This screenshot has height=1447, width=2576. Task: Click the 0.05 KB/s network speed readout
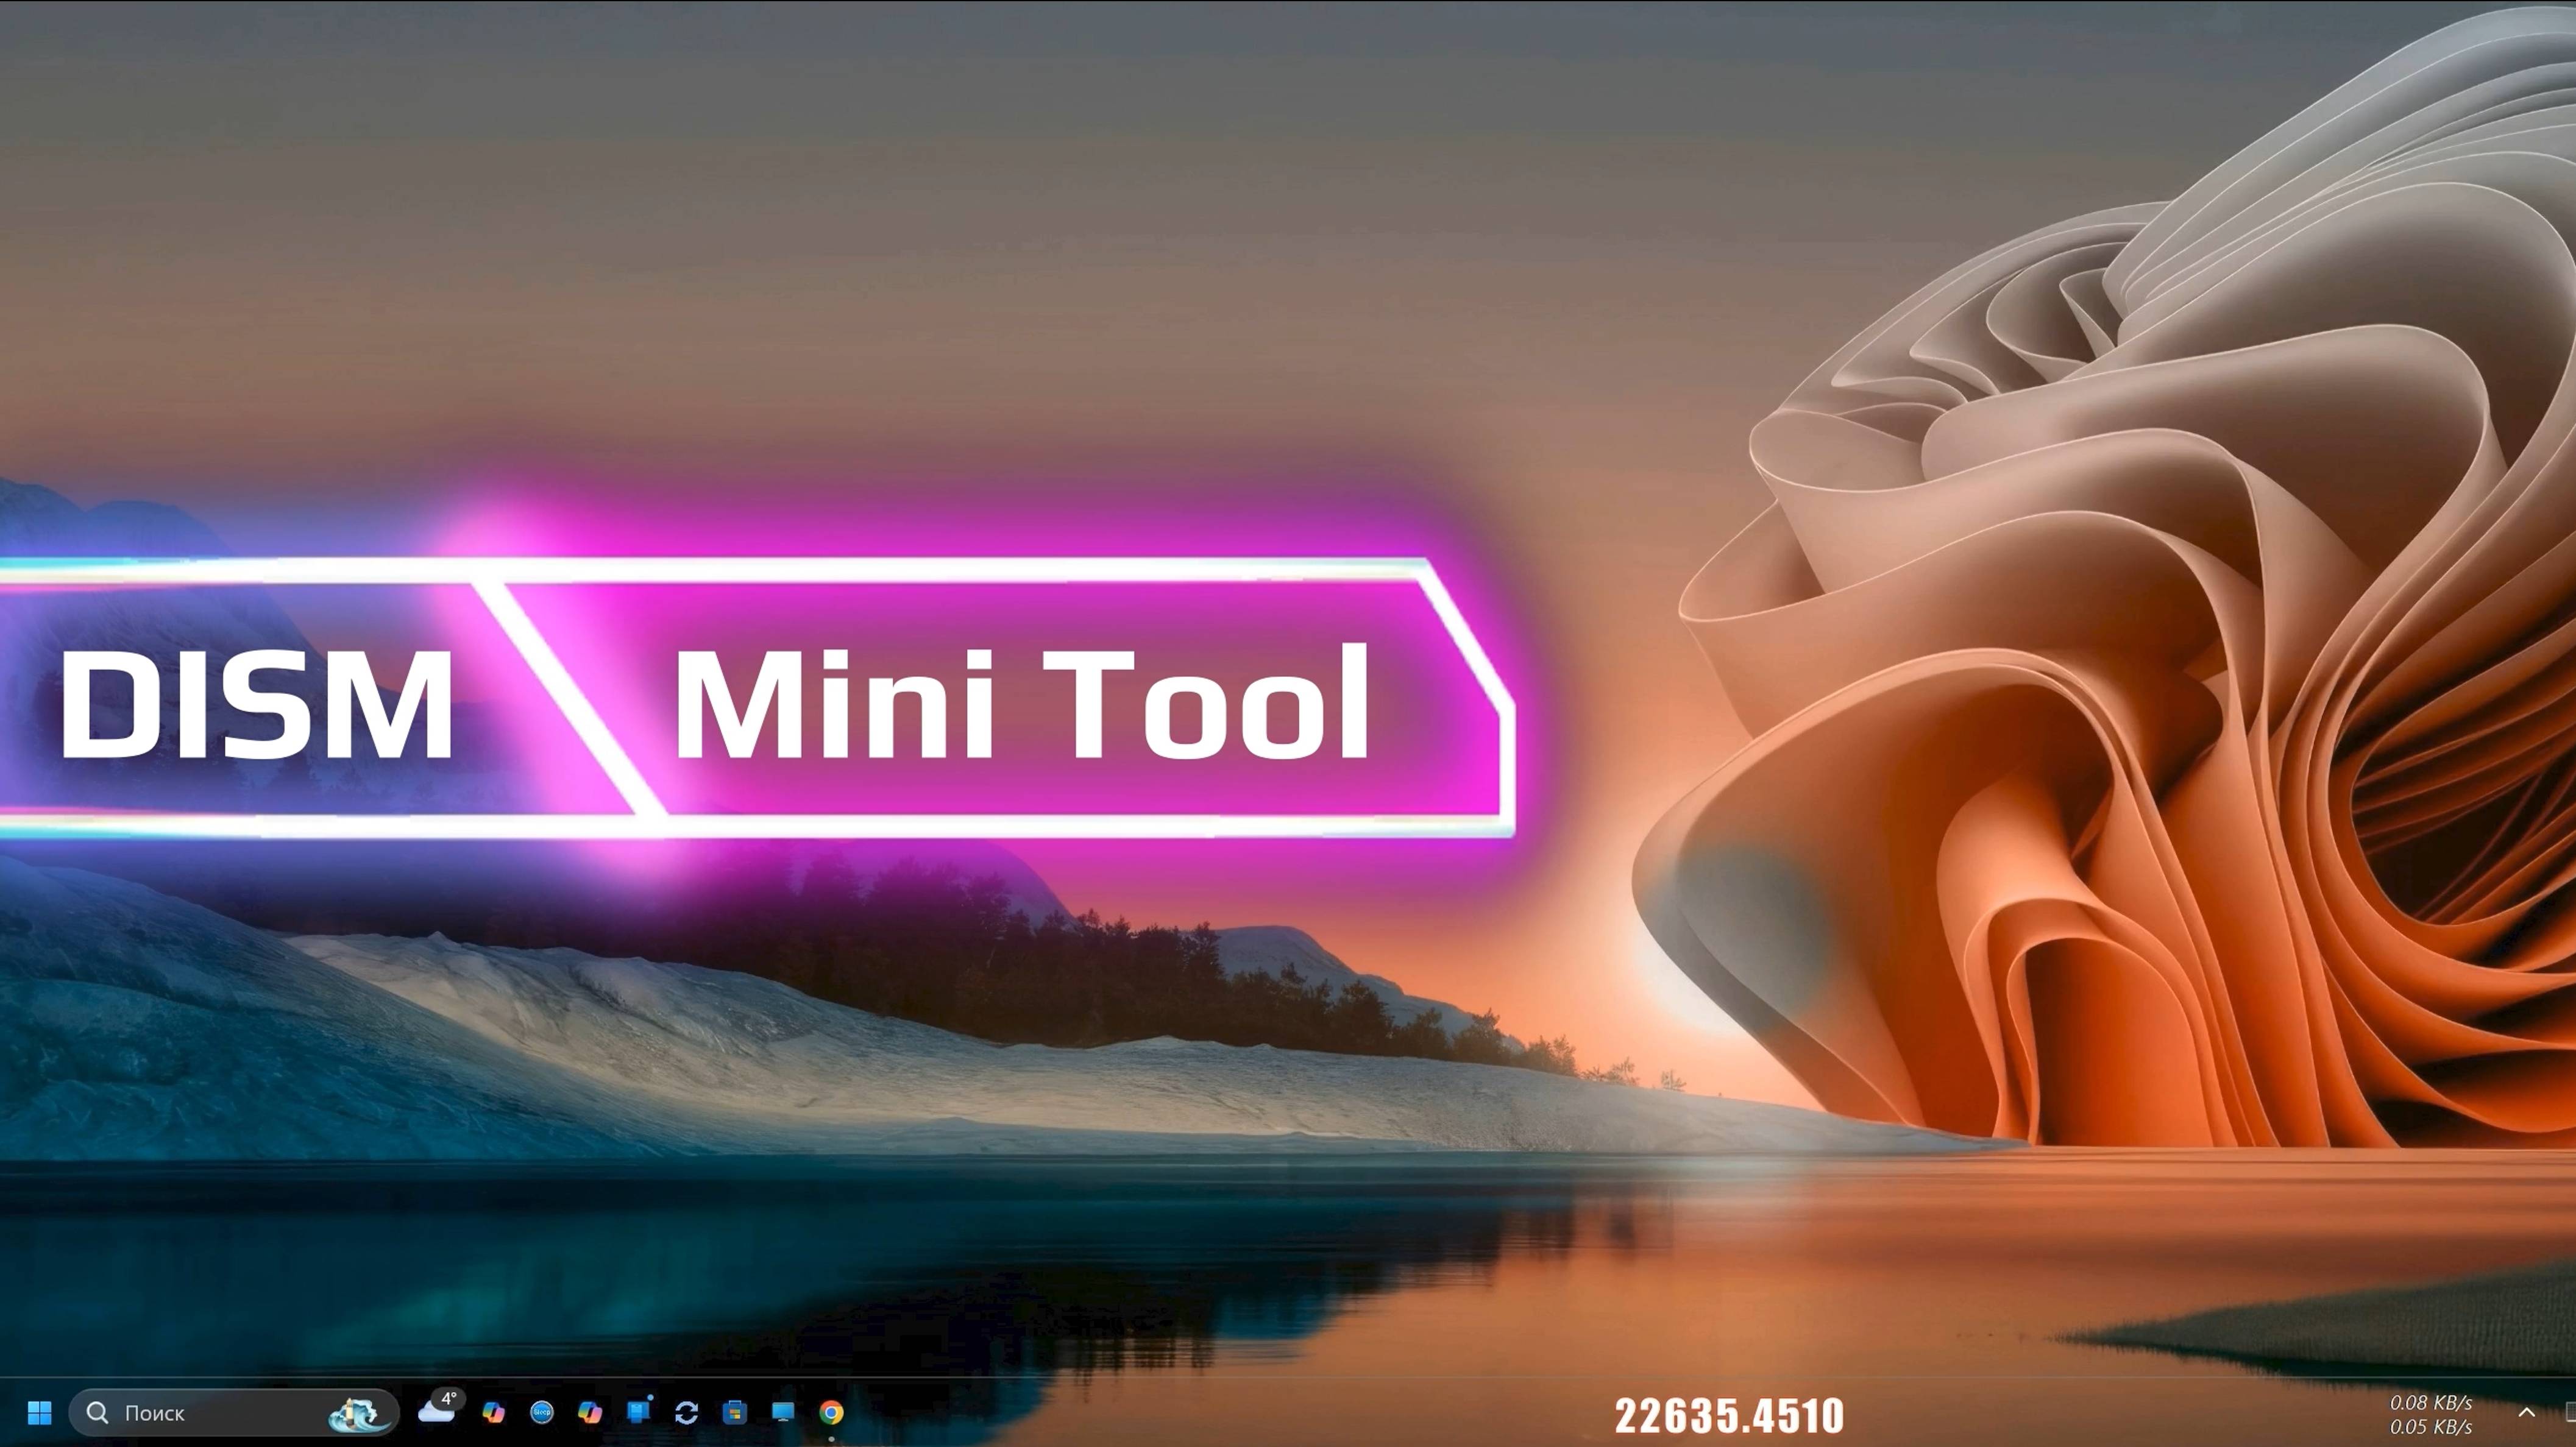click(x=2430, y=1426)
